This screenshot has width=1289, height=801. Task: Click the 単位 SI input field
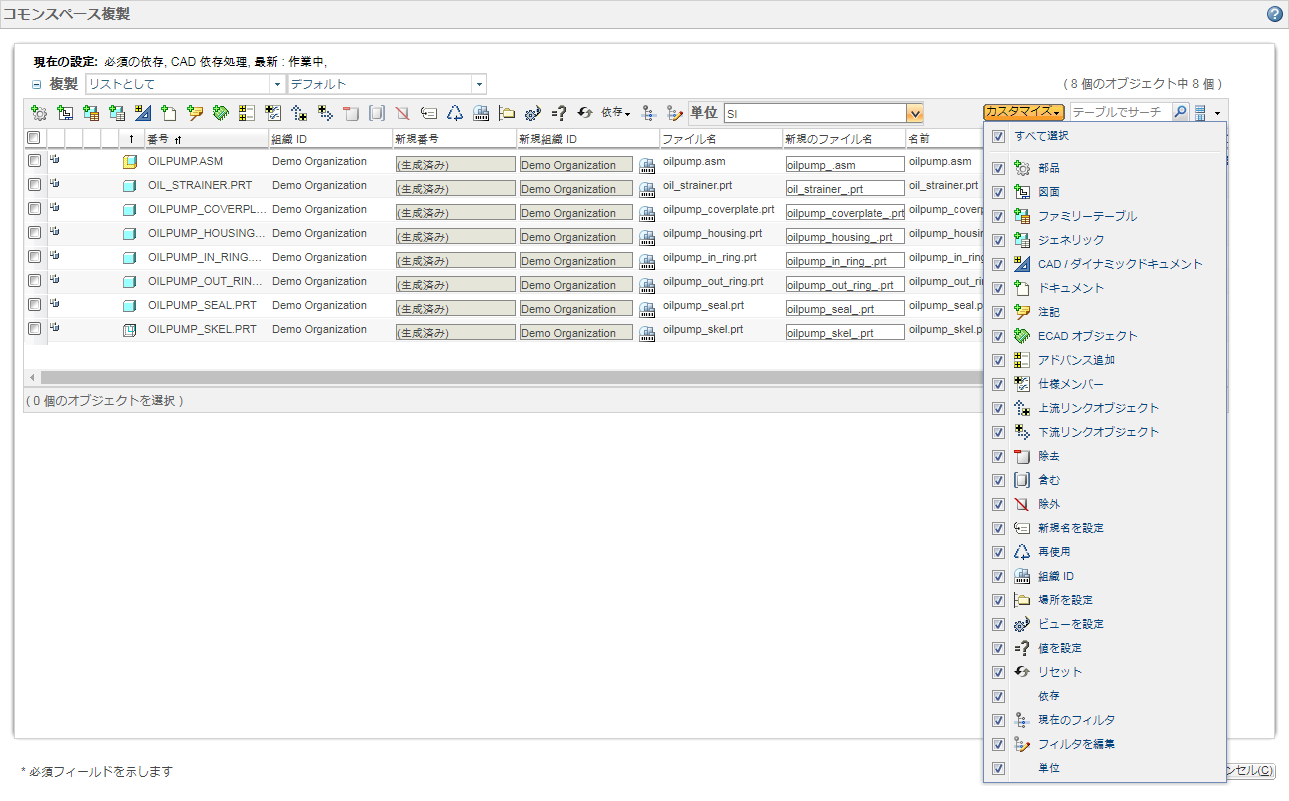tap(815, 113)
